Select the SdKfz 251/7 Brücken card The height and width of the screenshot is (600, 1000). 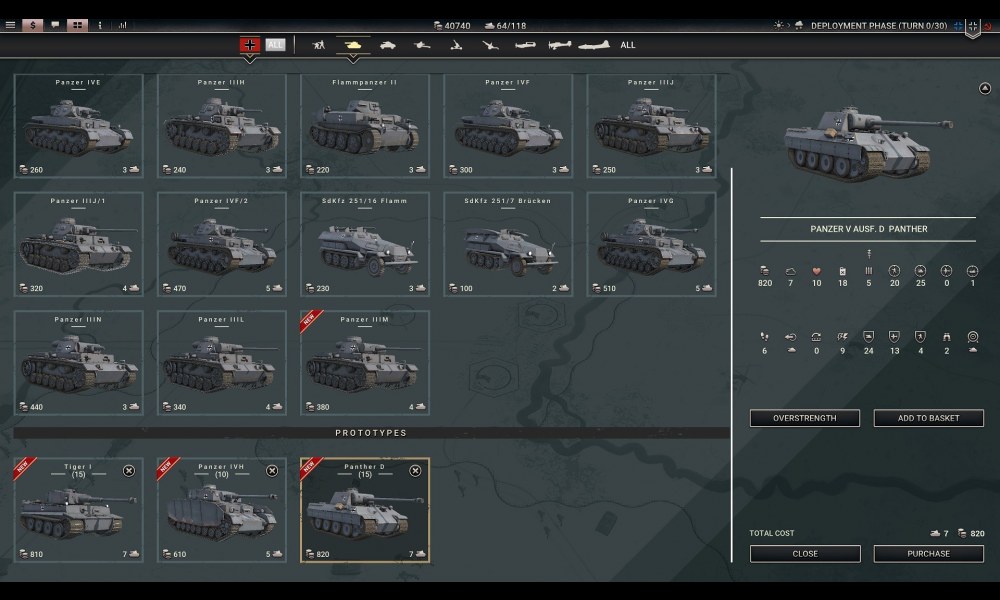coord(508,244)
